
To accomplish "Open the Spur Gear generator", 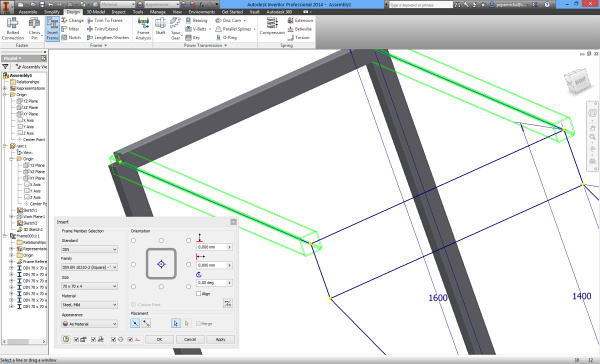I will coord(175,28).
